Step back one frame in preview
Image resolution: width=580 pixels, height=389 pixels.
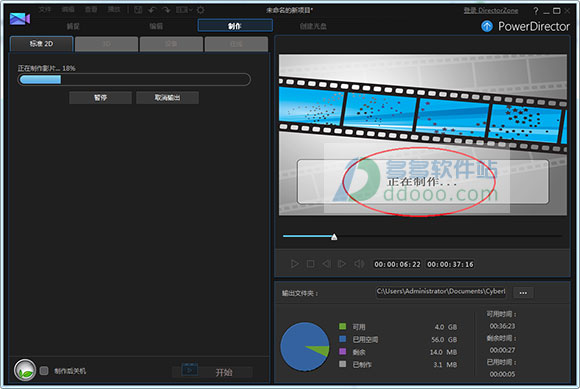point(326,264)
